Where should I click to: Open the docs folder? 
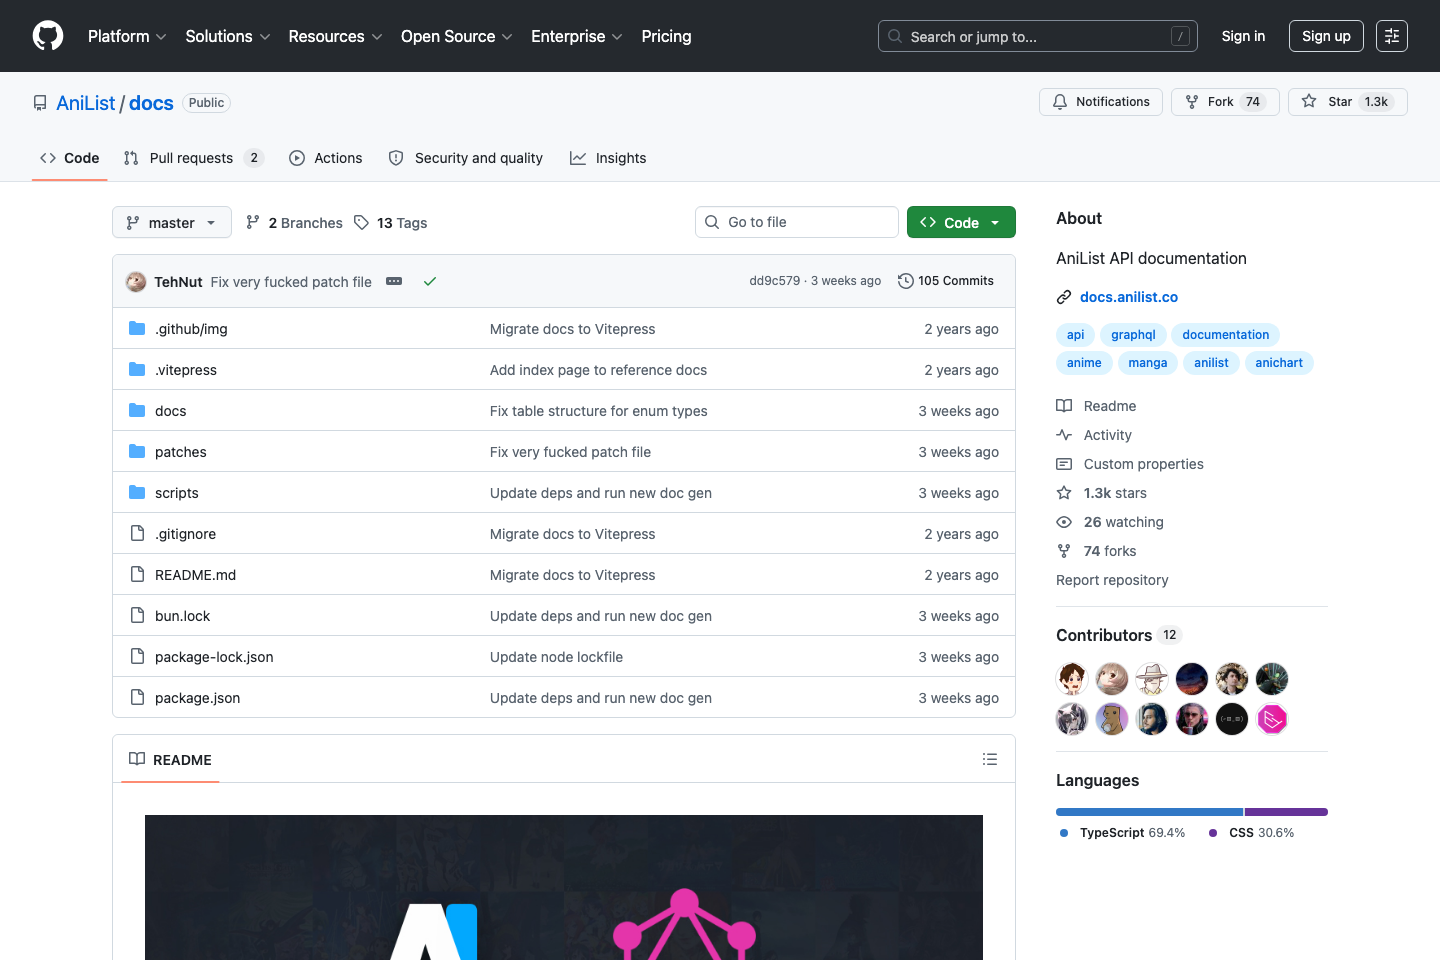point(170,410)
